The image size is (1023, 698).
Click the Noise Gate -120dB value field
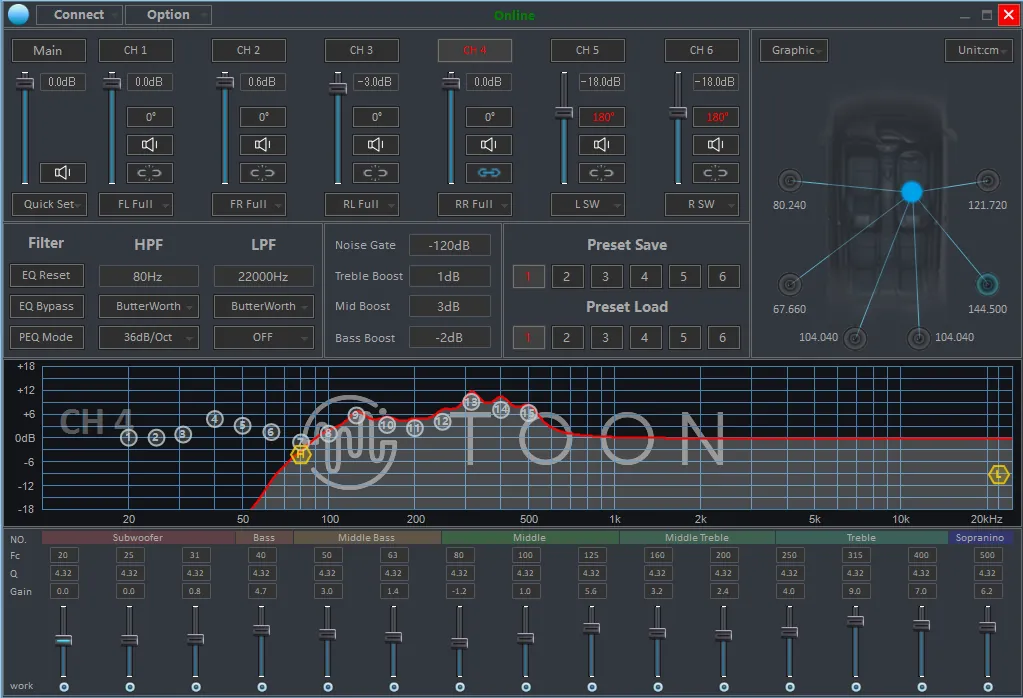point(449,245)
